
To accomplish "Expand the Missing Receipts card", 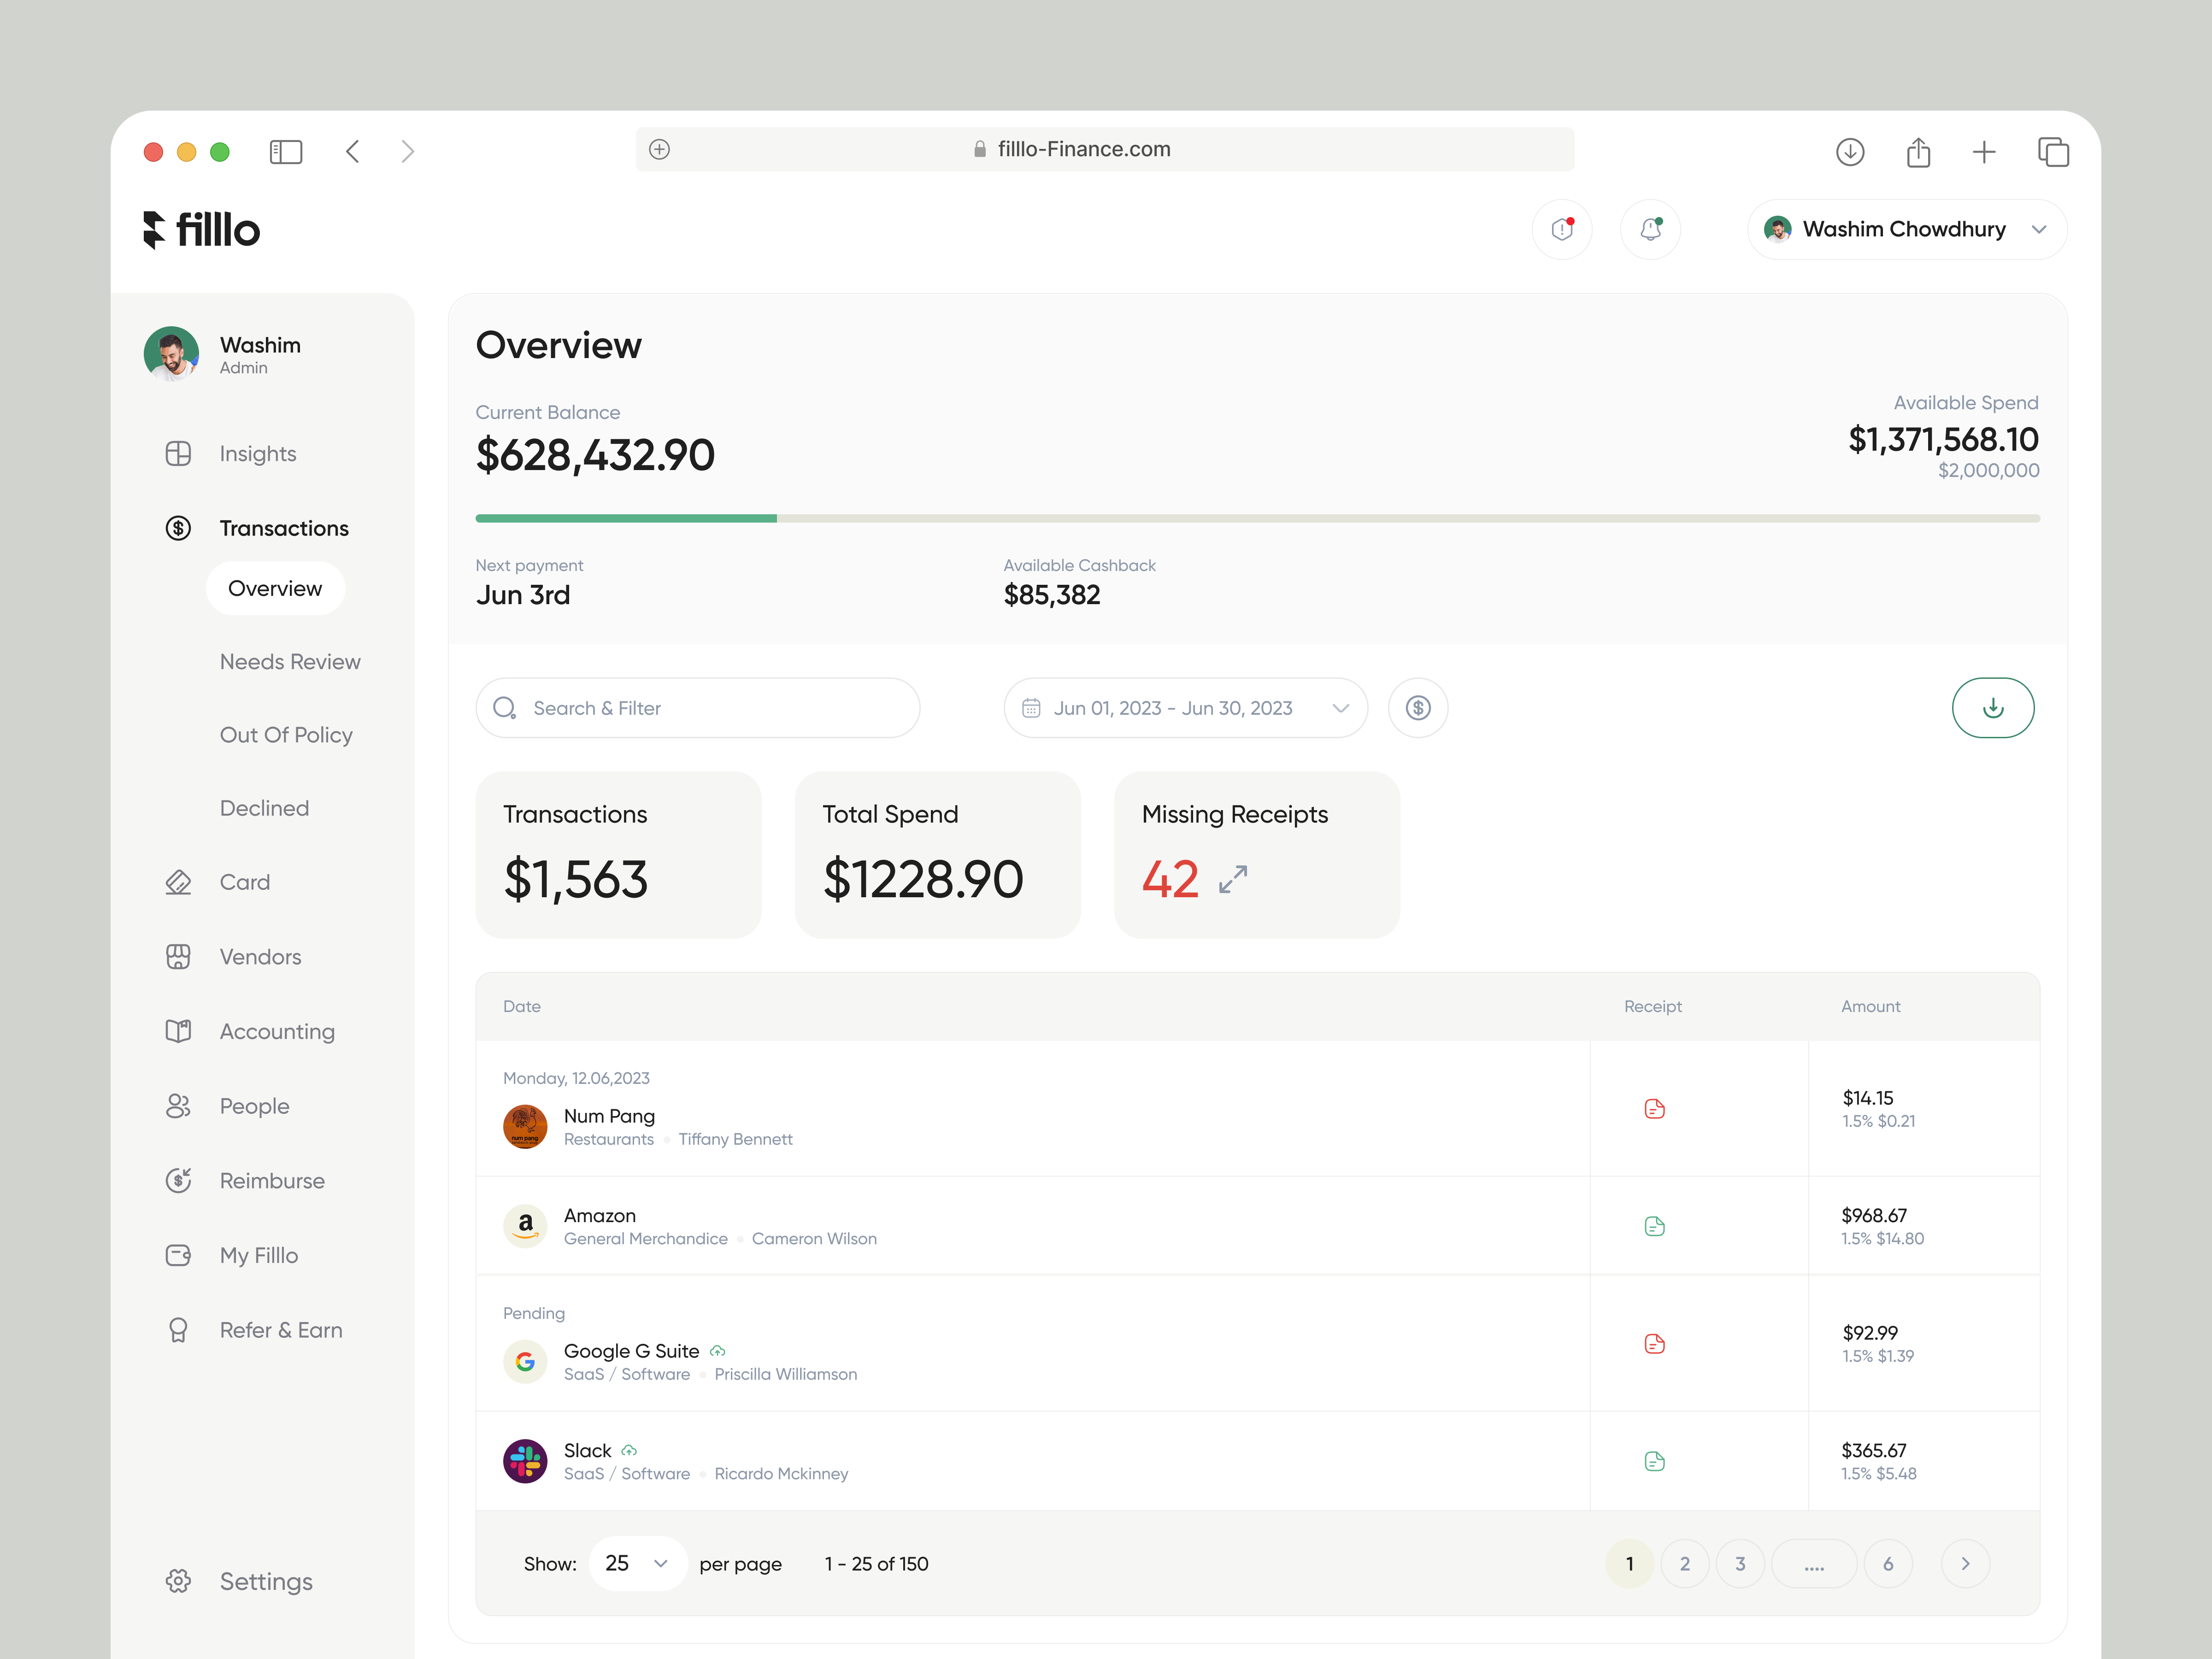I will [1233, 880].
